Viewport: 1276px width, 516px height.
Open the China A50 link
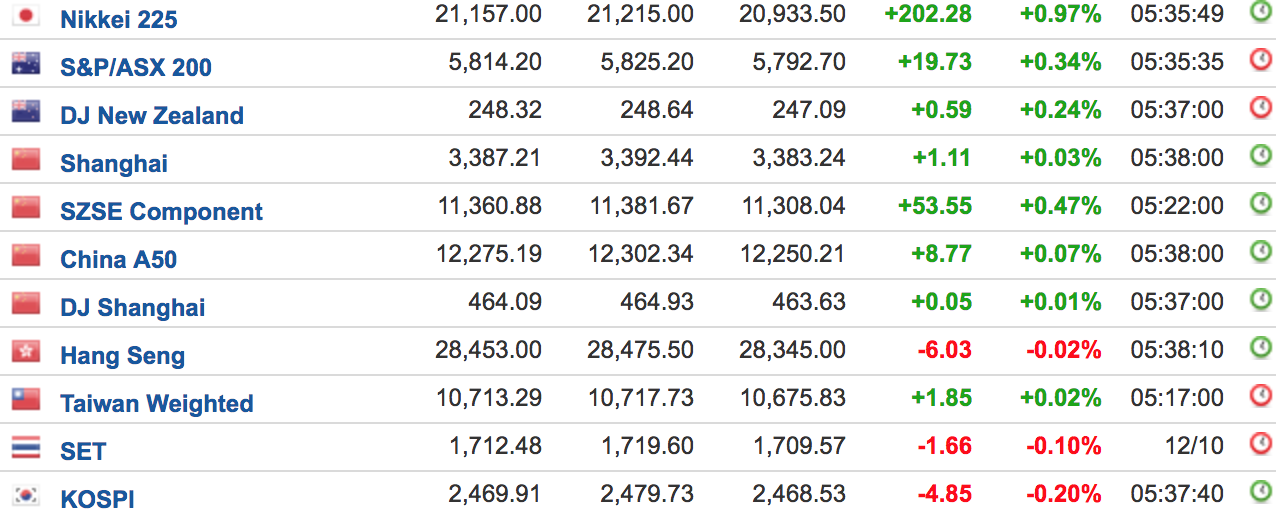119,260
